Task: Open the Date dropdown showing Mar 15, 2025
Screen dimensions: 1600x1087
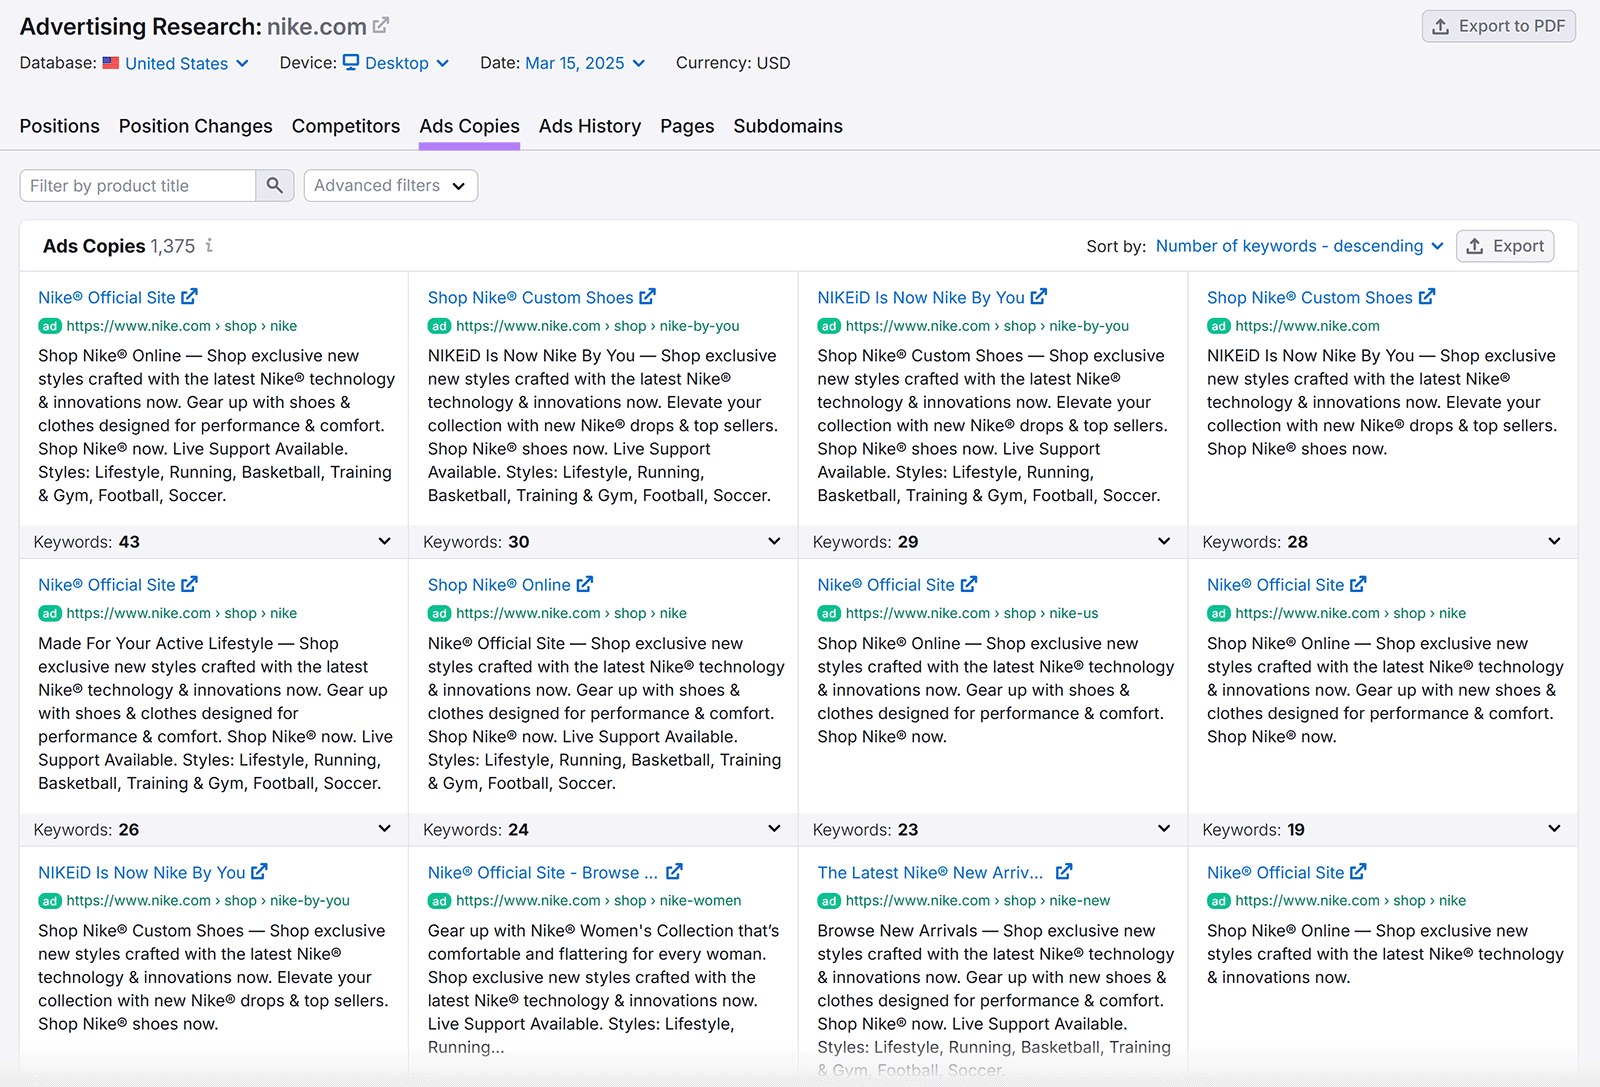Action: pos(584,62)
